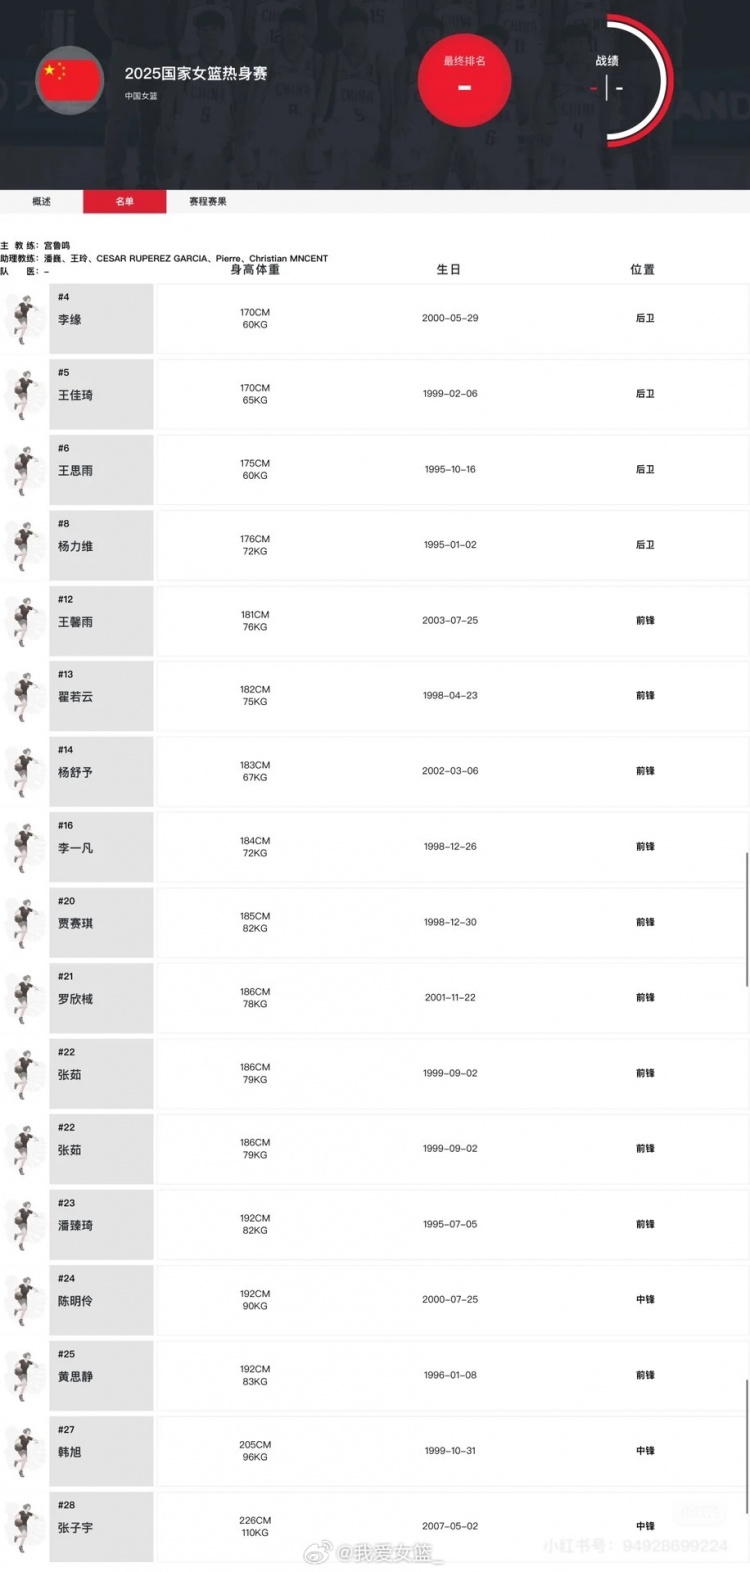Screen dimensions: 750x1572
Task: Select player name 杨舒予
Action: tap(76, 773)
